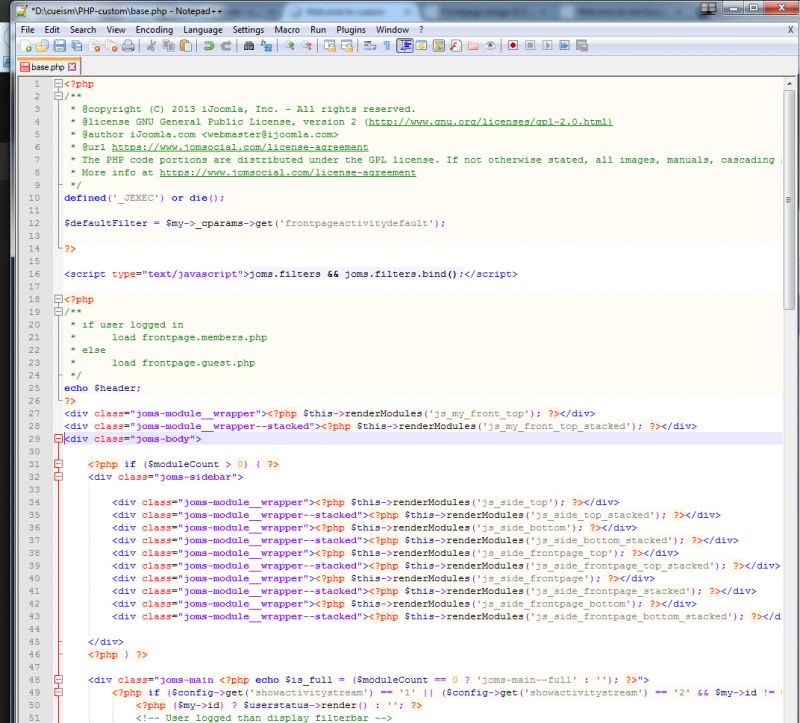
Task: Click the Stop Recording macro icon
Action: [x=530, y=46]
